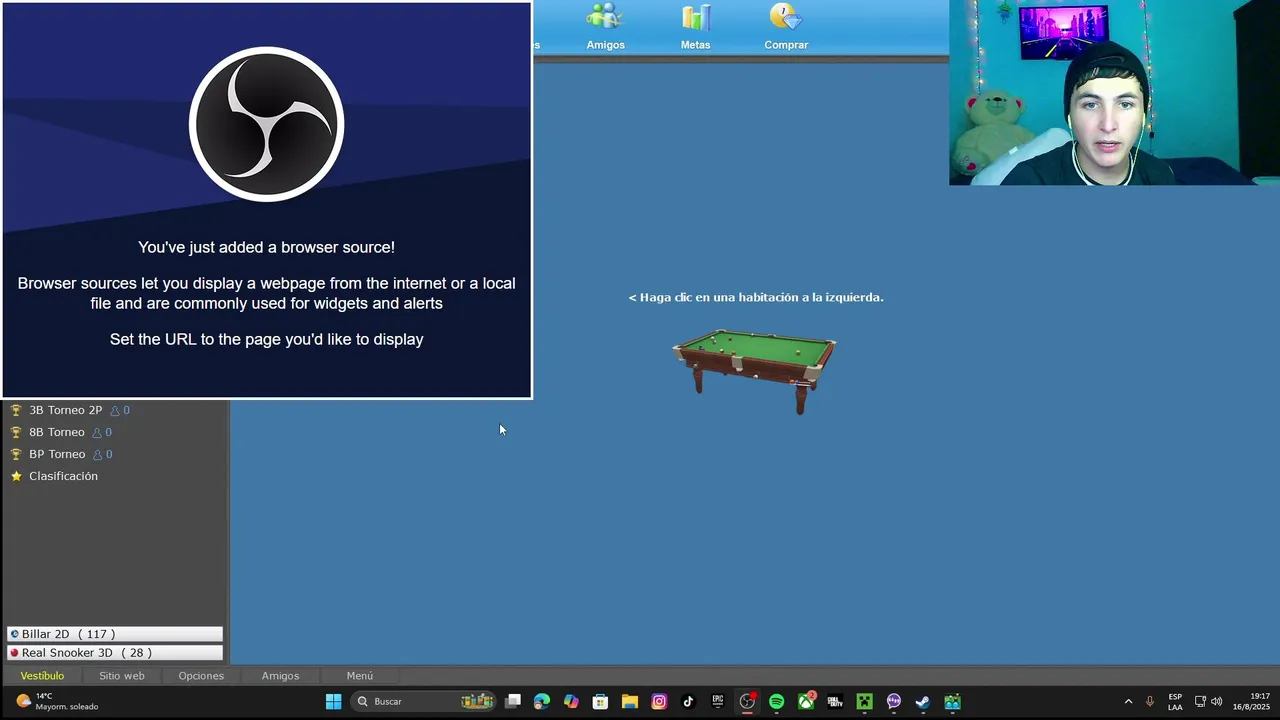This screenshot has height=720, width=1280.
Task: Open the last green game icon on taskbar
Action: [952, 702]
